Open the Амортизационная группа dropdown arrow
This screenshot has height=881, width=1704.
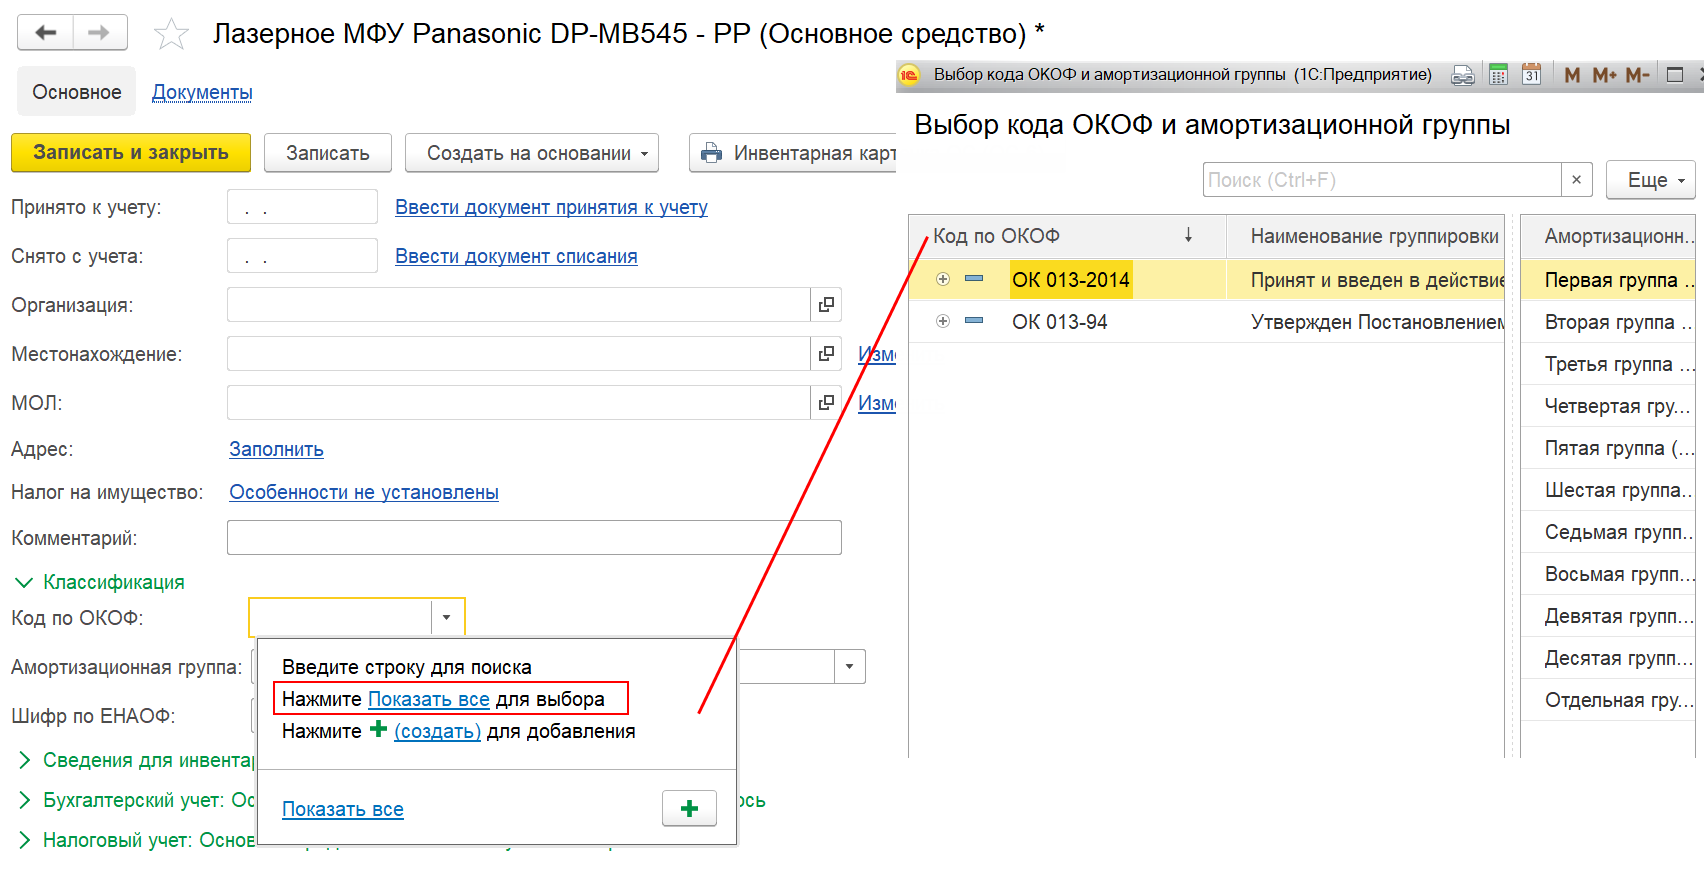[x=849, y=667]
